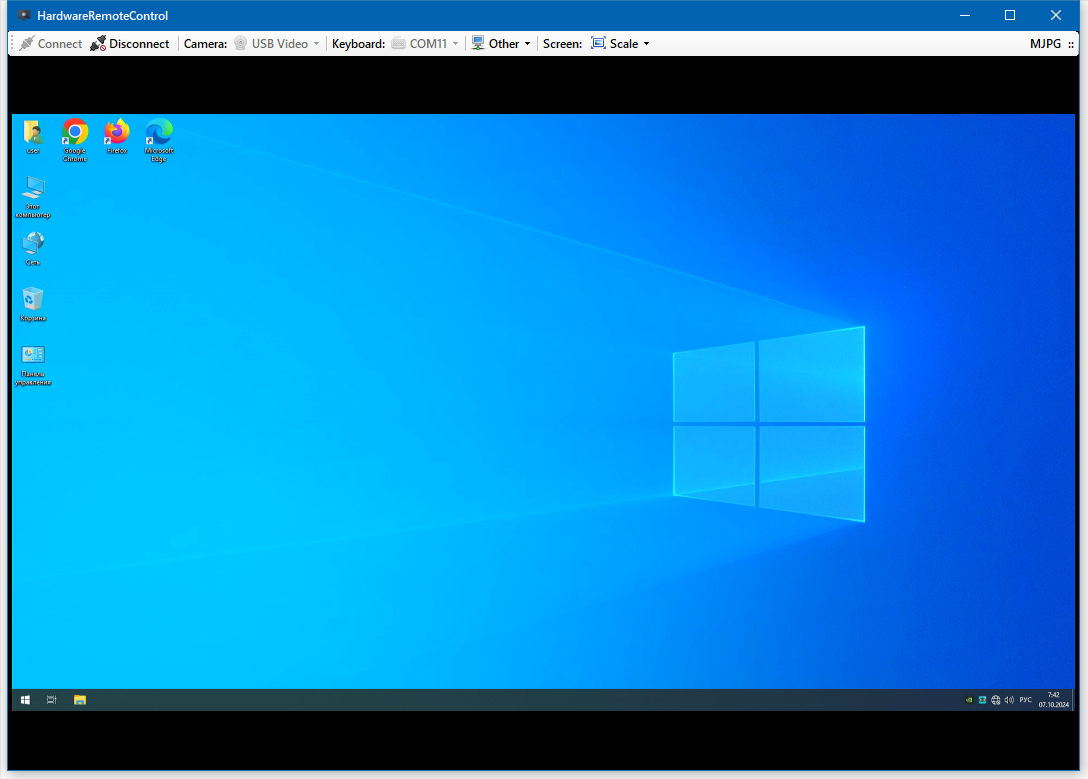Maximize the HardwareRemoteControl window
Image resolution: width=1088 pixels, height=779 pixels.
1010,15
